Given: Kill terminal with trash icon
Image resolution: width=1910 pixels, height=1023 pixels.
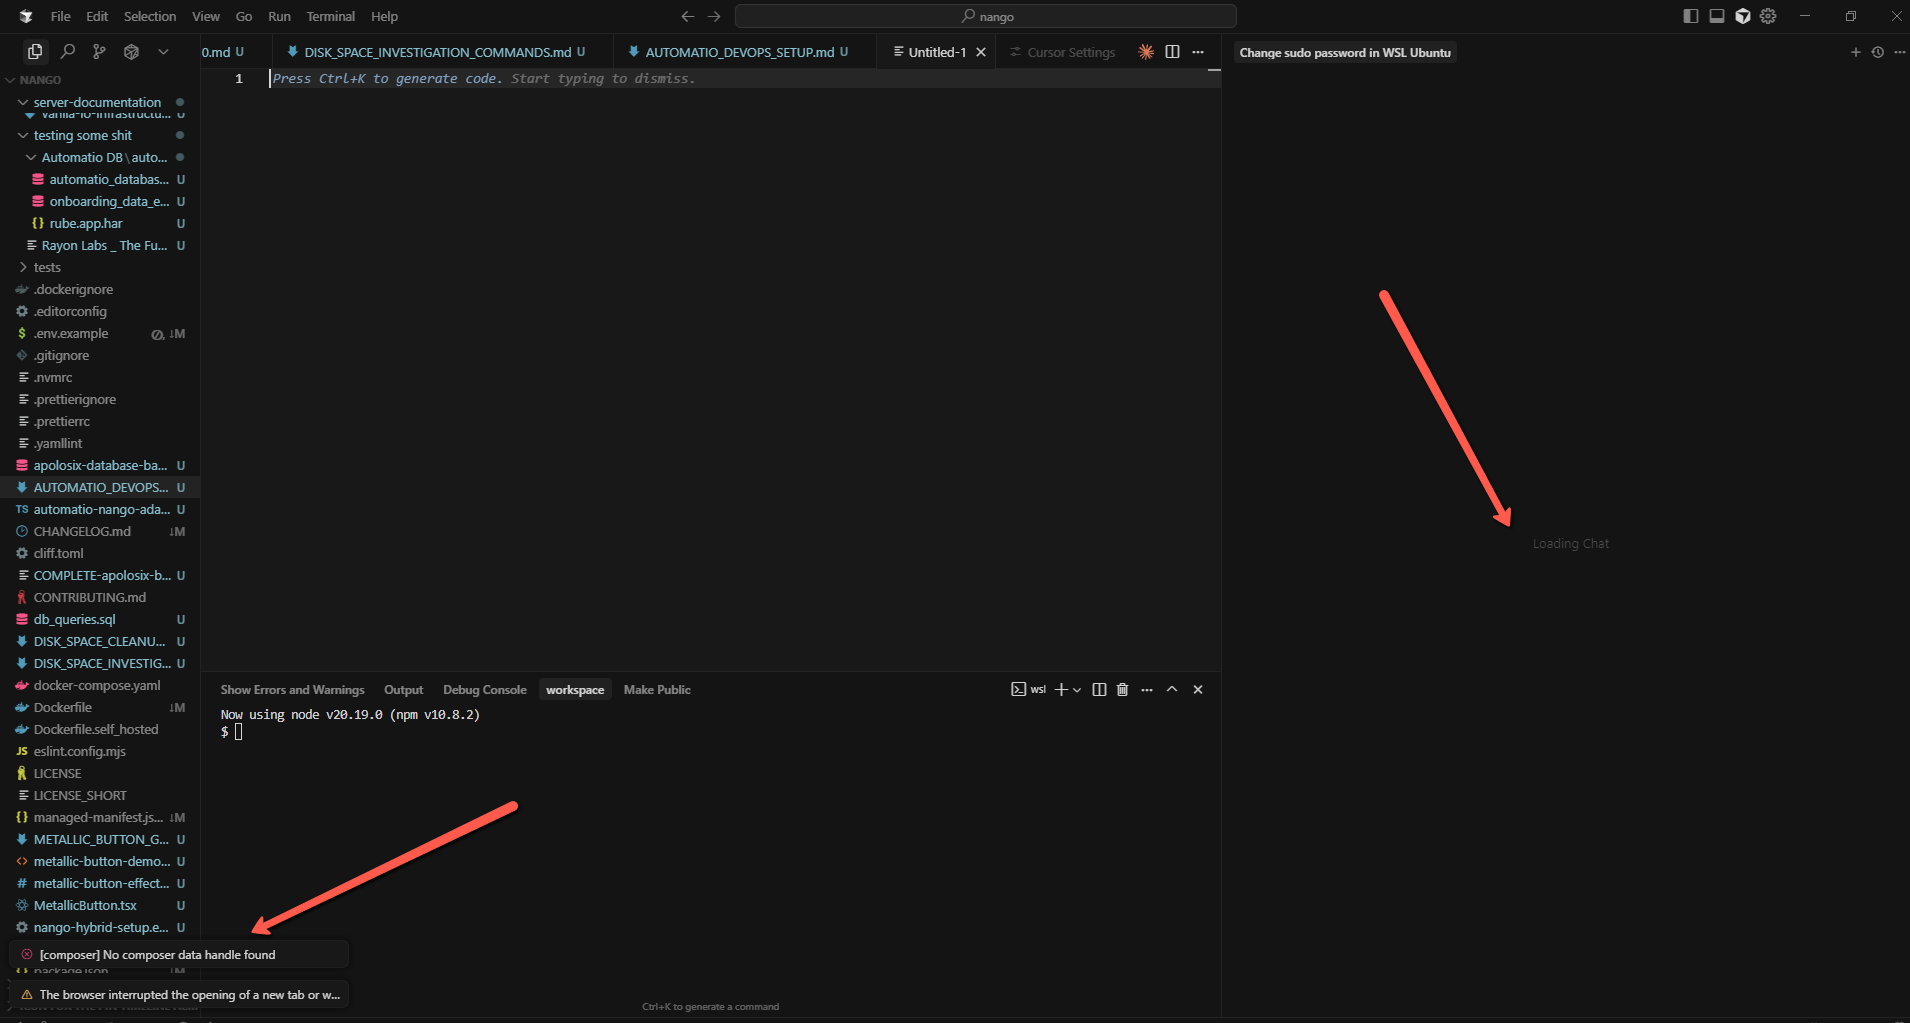Looking at the screenshot, I should (1122, 690).
